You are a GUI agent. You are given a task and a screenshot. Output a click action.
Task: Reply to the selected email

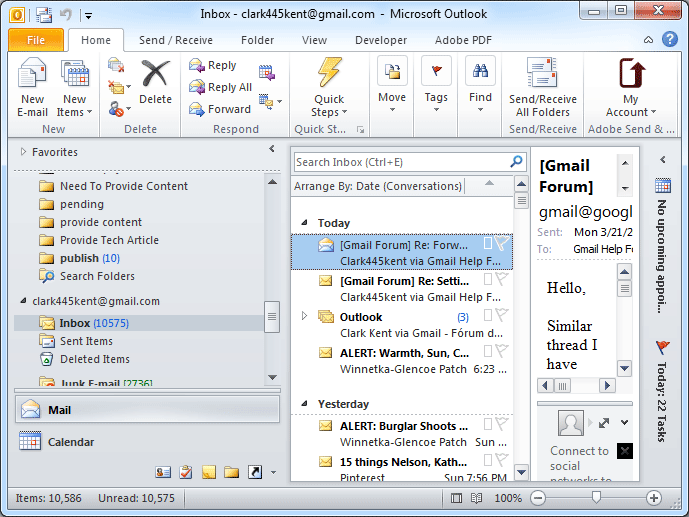213,65
